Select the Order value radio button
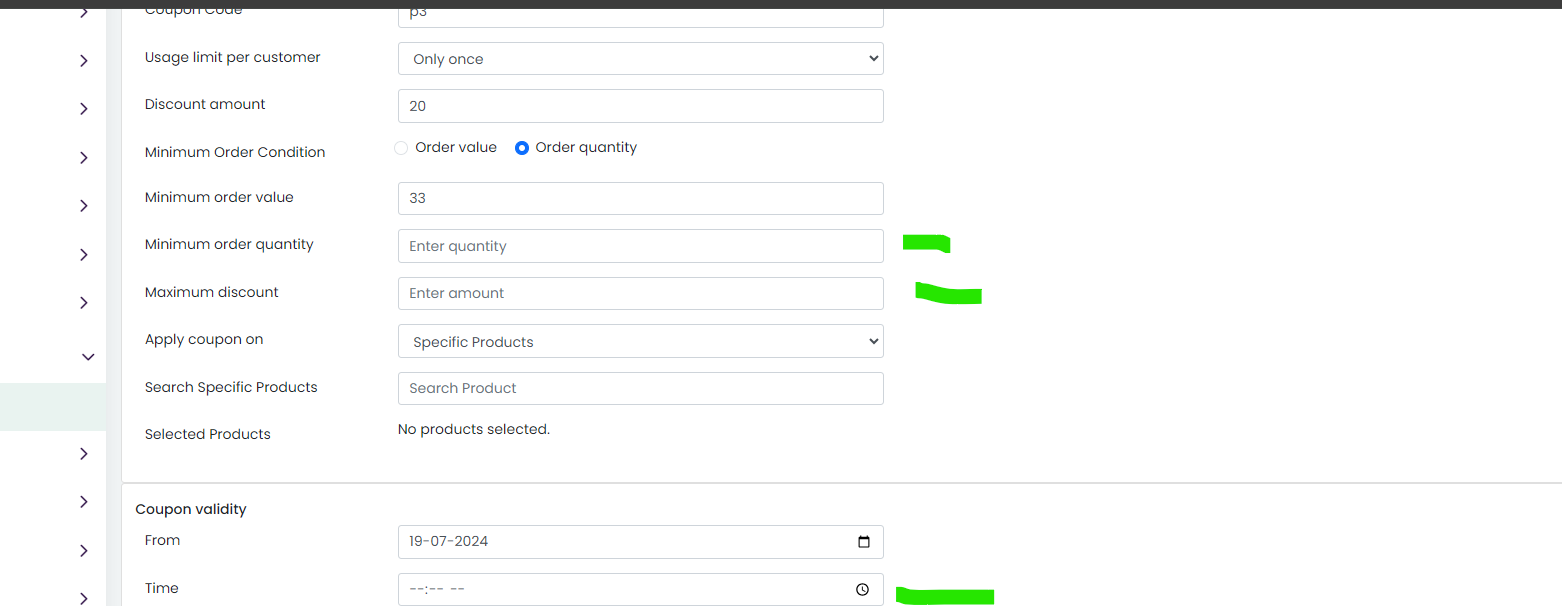 (401, 148)
